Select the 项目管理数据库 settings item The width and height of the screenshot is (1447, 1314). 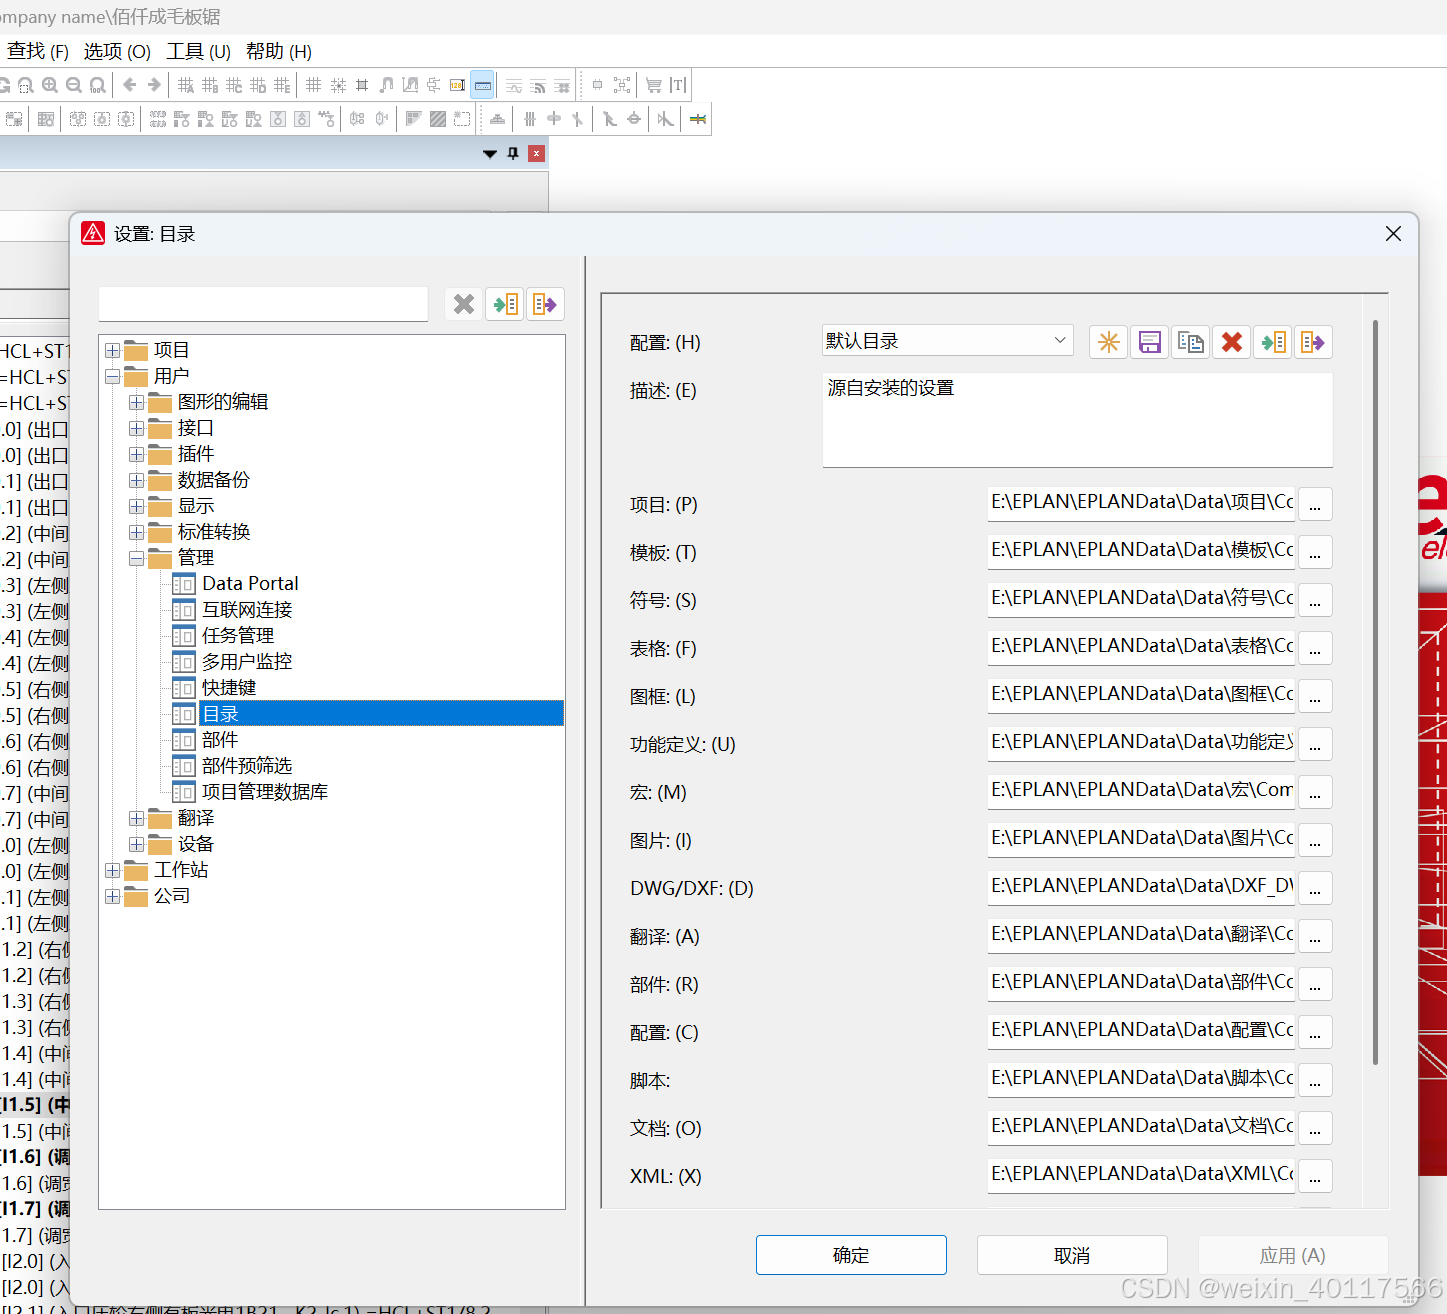(x=265, y=792)
